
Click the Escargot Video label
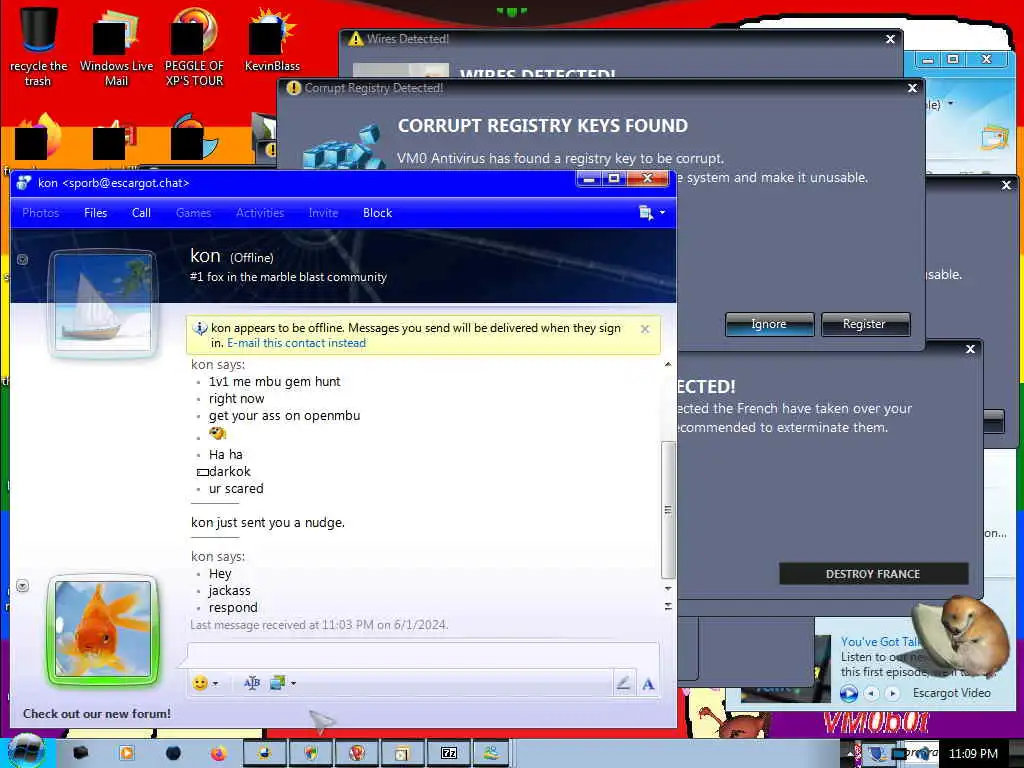point(952,693)
